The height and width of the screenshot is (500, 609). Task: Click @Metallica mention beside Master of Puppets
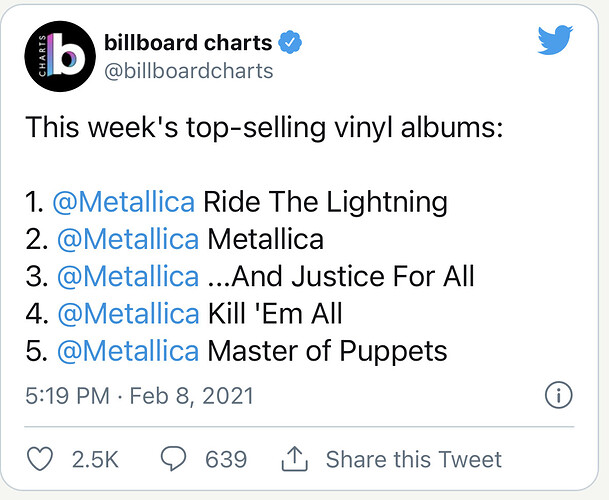coord(128,351)
